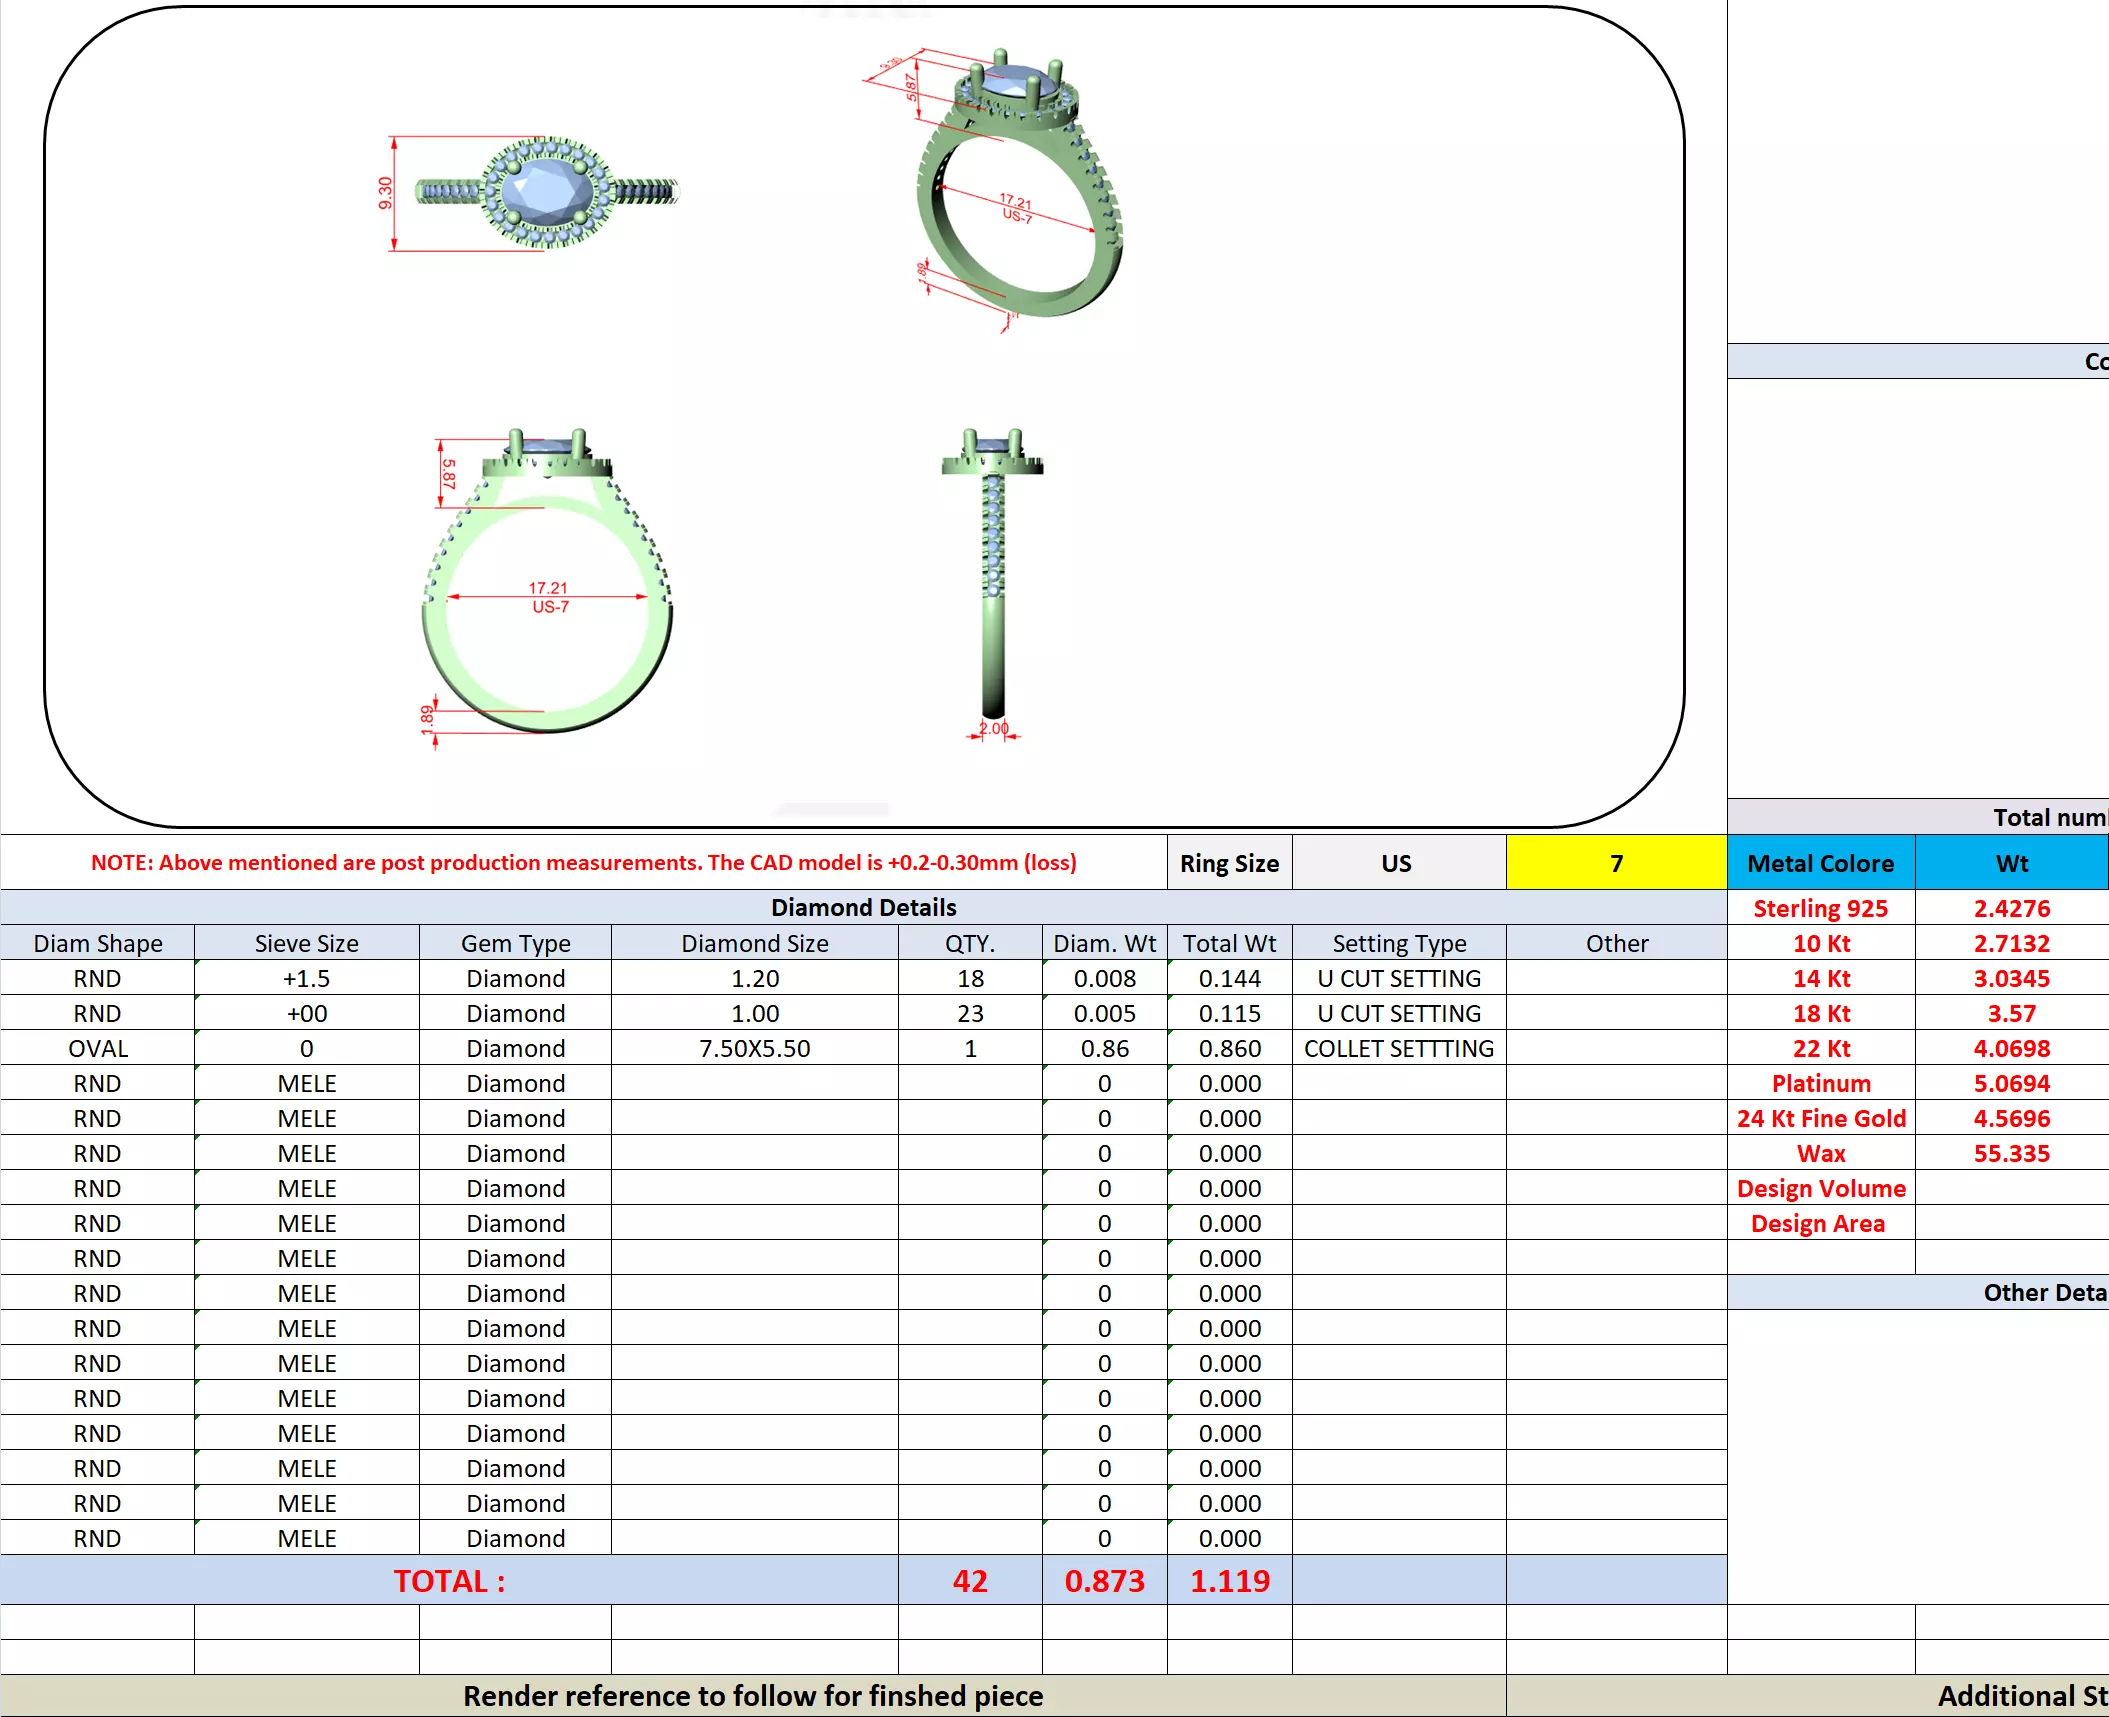Click the 18 Kt weight value 3.57
2109x1717 pixels.
(x=2011, y=1013)
